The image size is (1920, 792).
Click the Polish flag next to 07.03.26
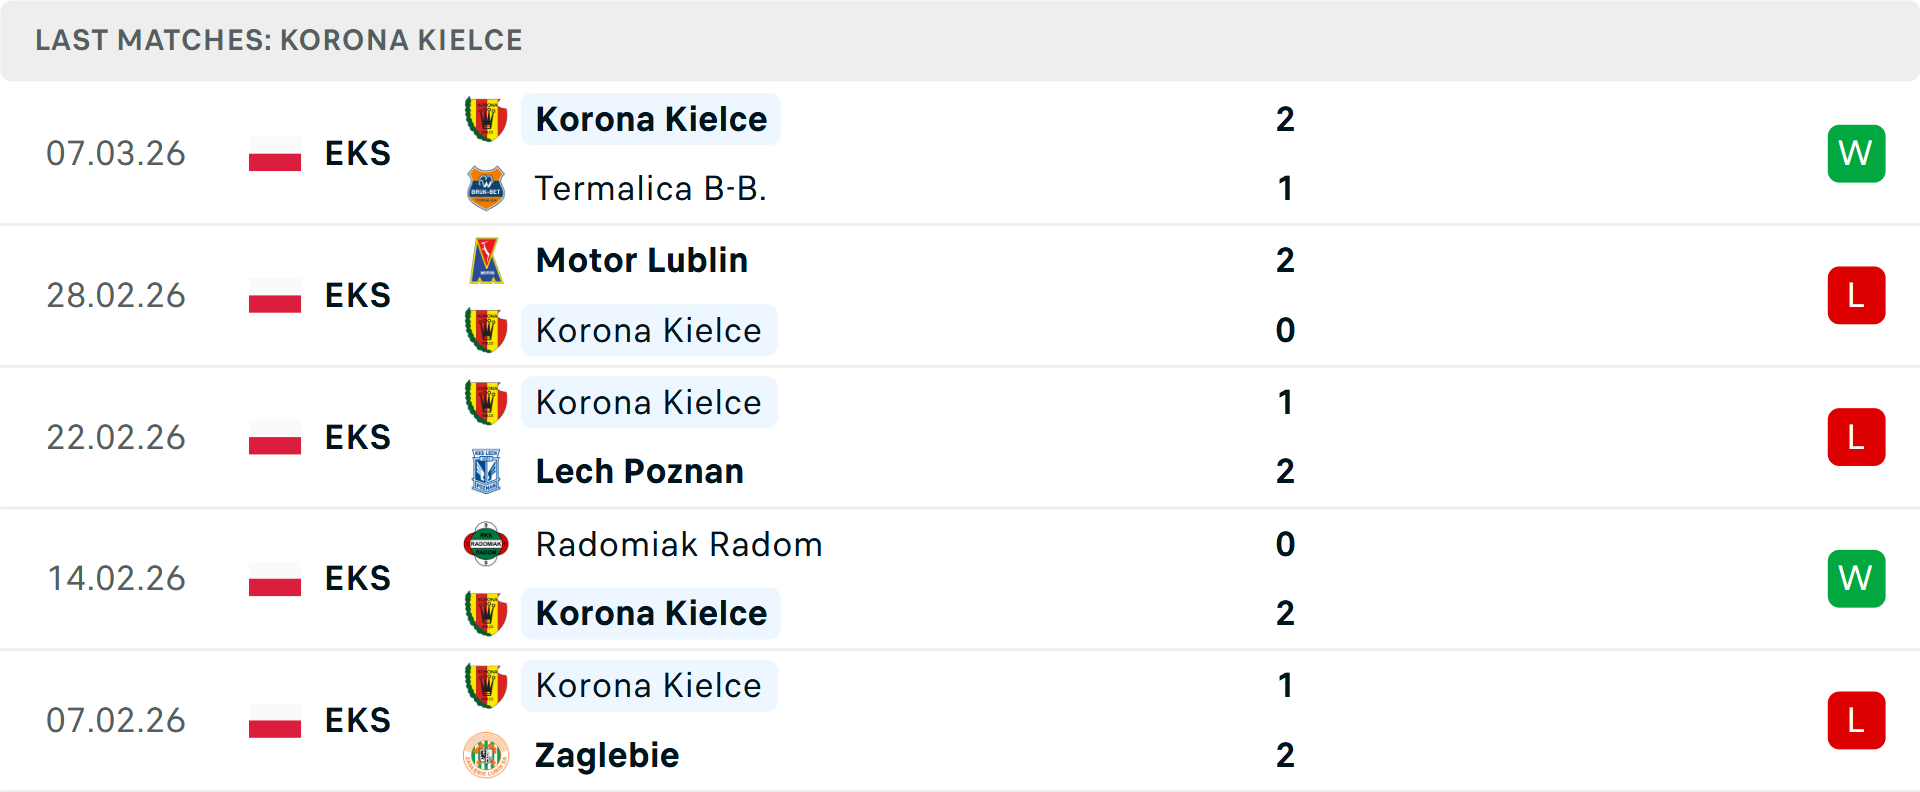[x=275, y=153]
